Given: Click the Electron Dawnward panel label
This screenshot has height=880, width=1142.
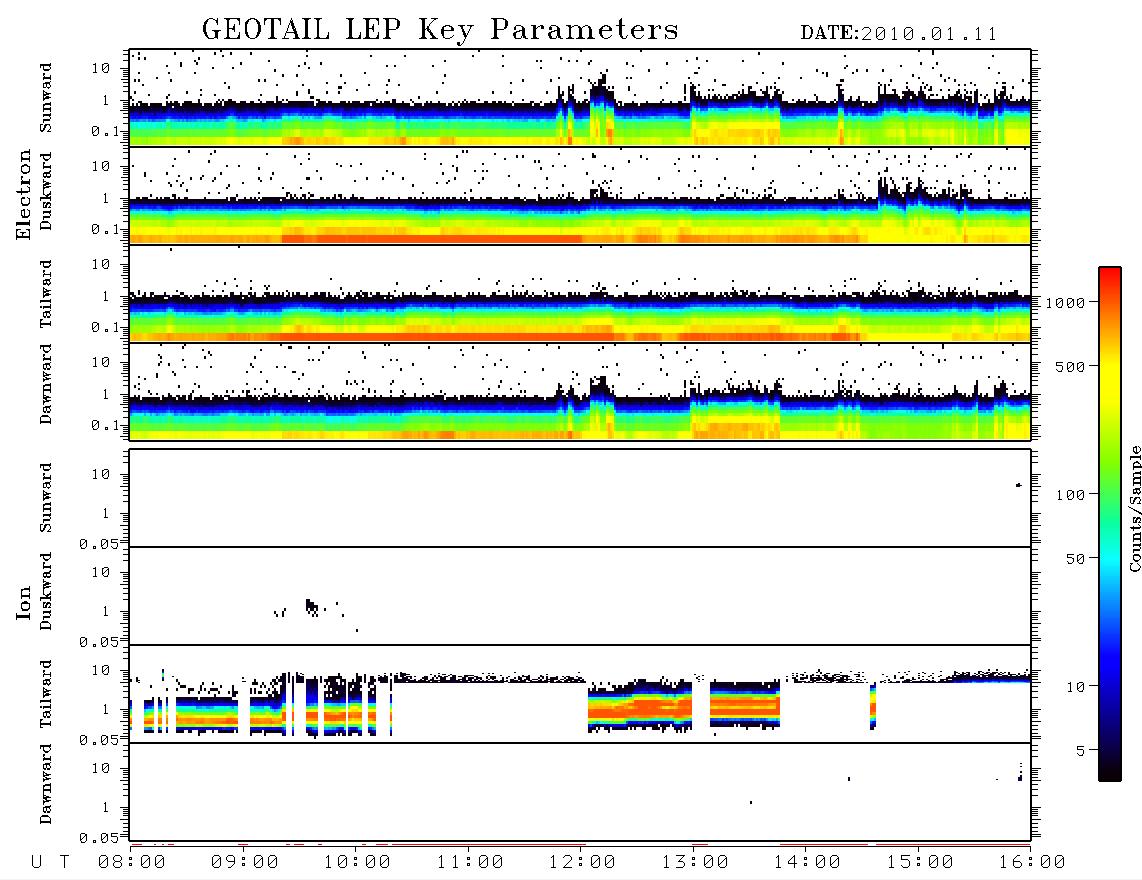Looking at the screenshot, I should click(46, 385).
